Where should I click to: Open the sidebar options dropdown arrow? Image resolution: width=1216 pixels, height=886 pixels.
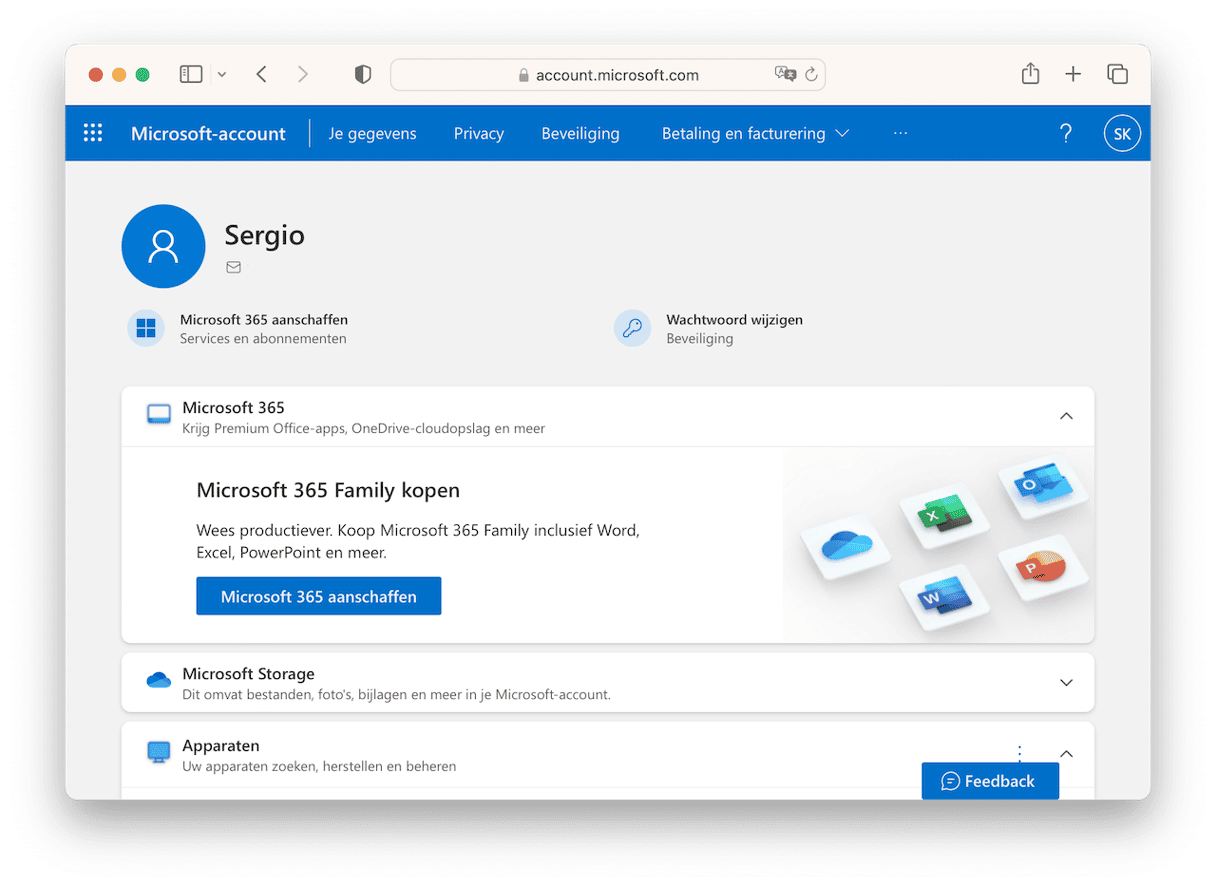tap(222, 75)
